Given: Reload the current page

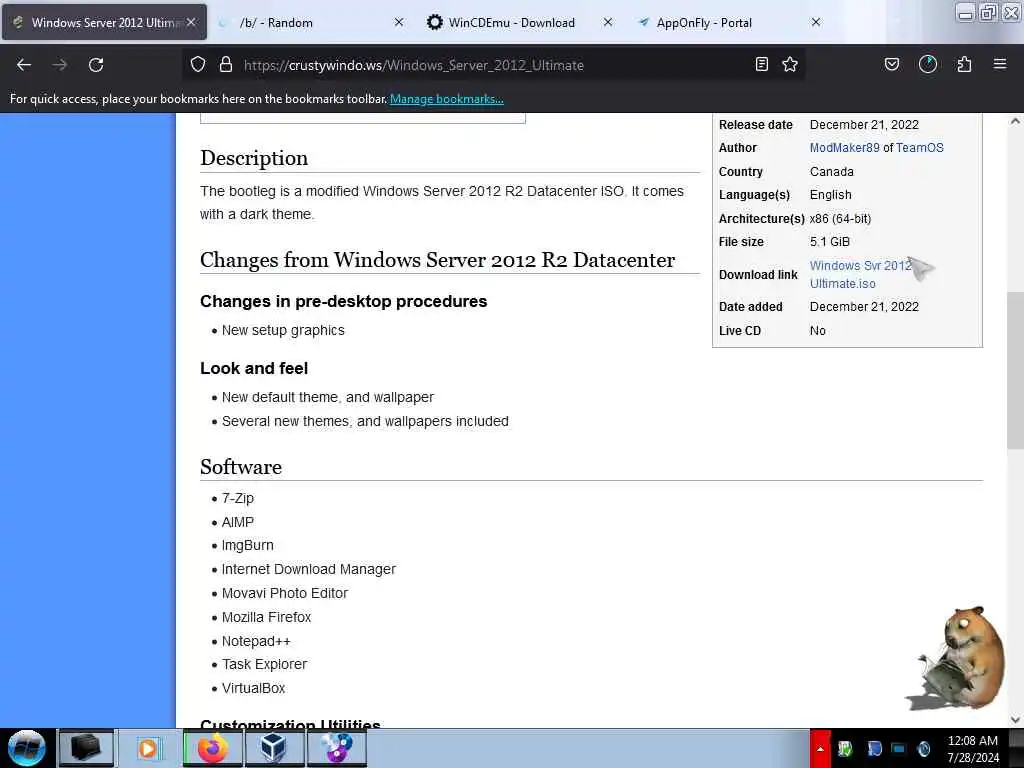Looking at the screenshot, I should click(x=96, y=65).
